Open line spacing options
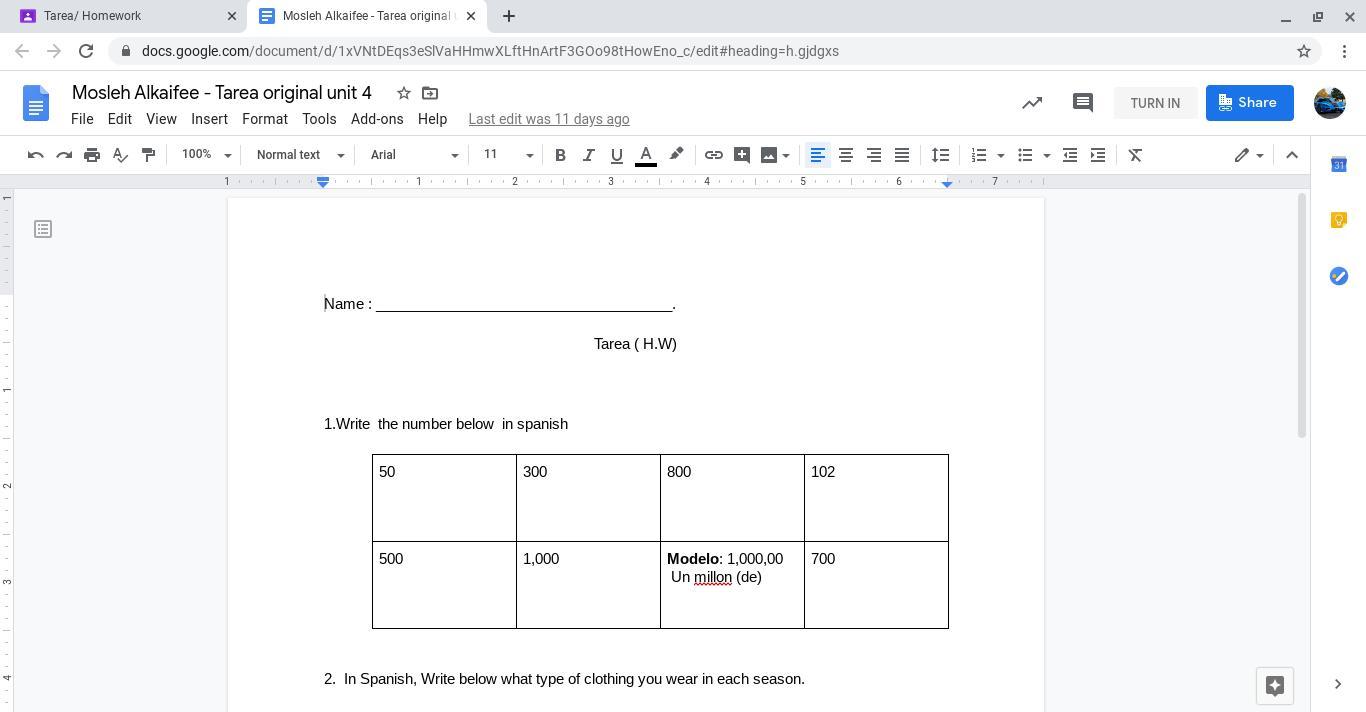1366x712 pixels. pos(940,155)
